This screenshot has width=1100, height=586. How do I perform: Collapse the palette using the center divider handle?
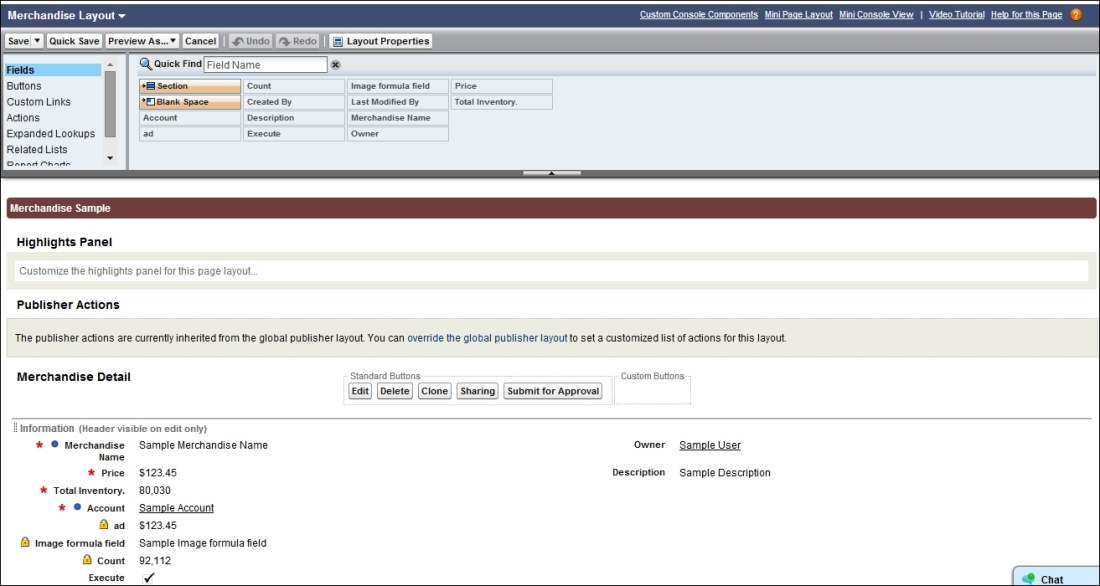[x=551, y=172]
